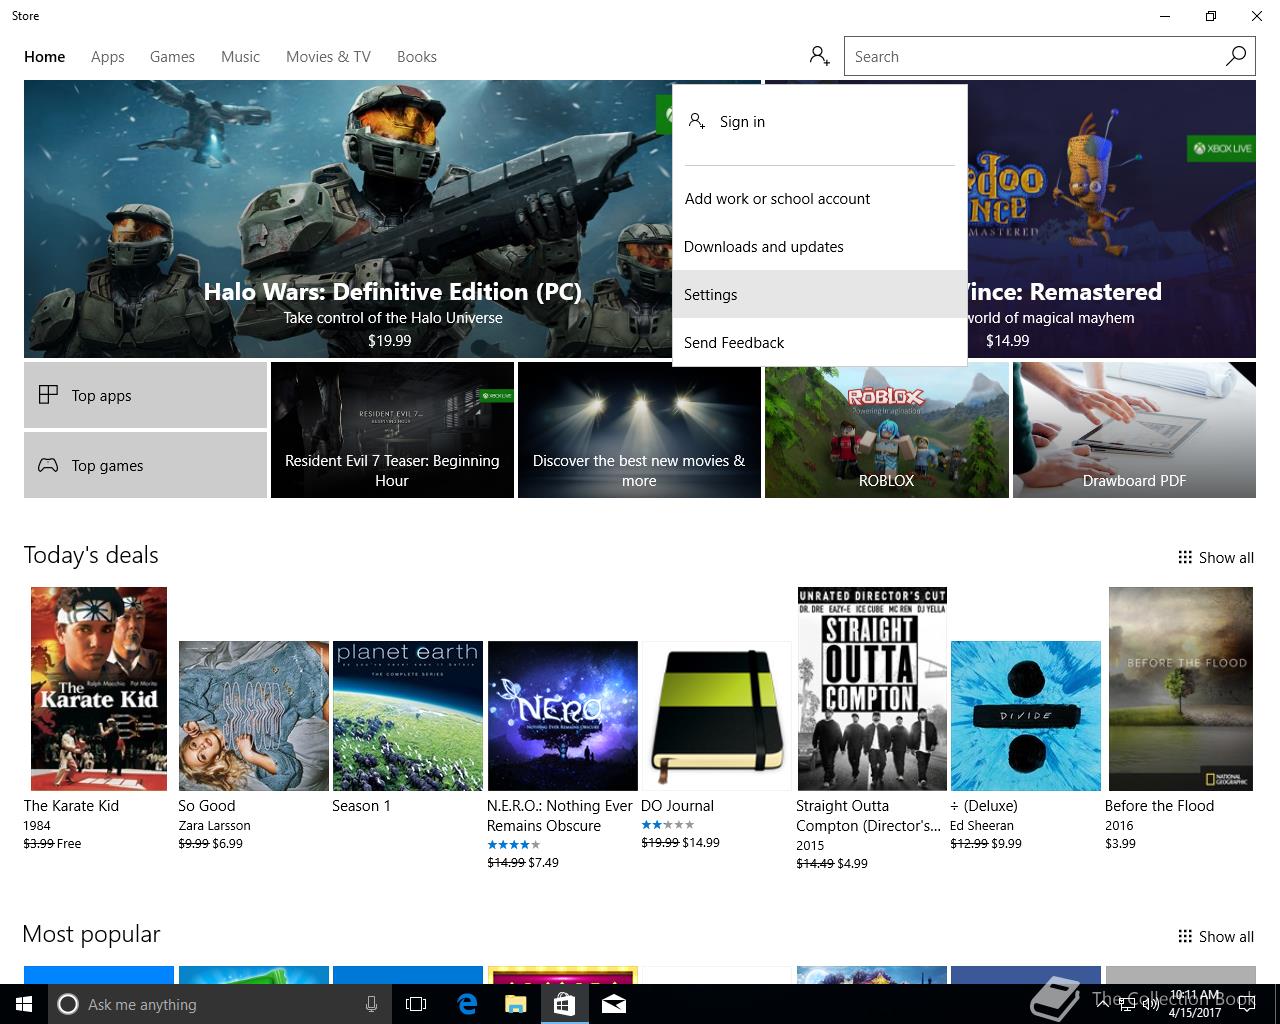Open the ROBLOX tile
Viewport: 1280px width, 1024px height.
[887, 430]
